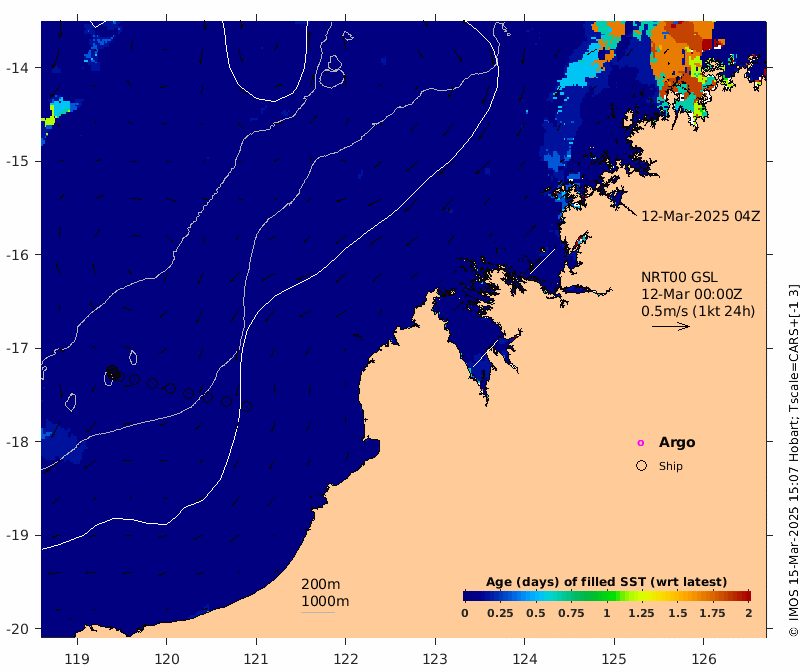The width and height of the screenshot is (810, 672).
Task: Click the 126 longitude axis label
Action: (x=704, y=659)
